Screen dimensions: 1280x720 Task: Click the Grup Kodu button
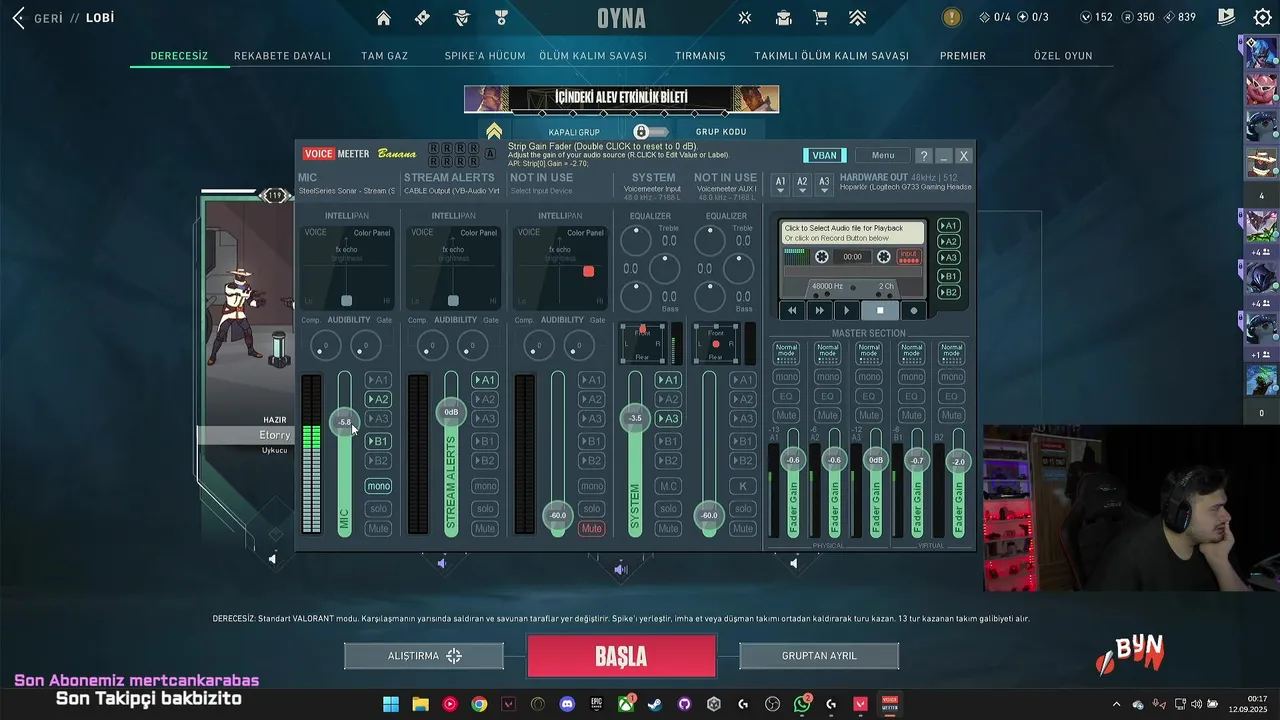721,132
